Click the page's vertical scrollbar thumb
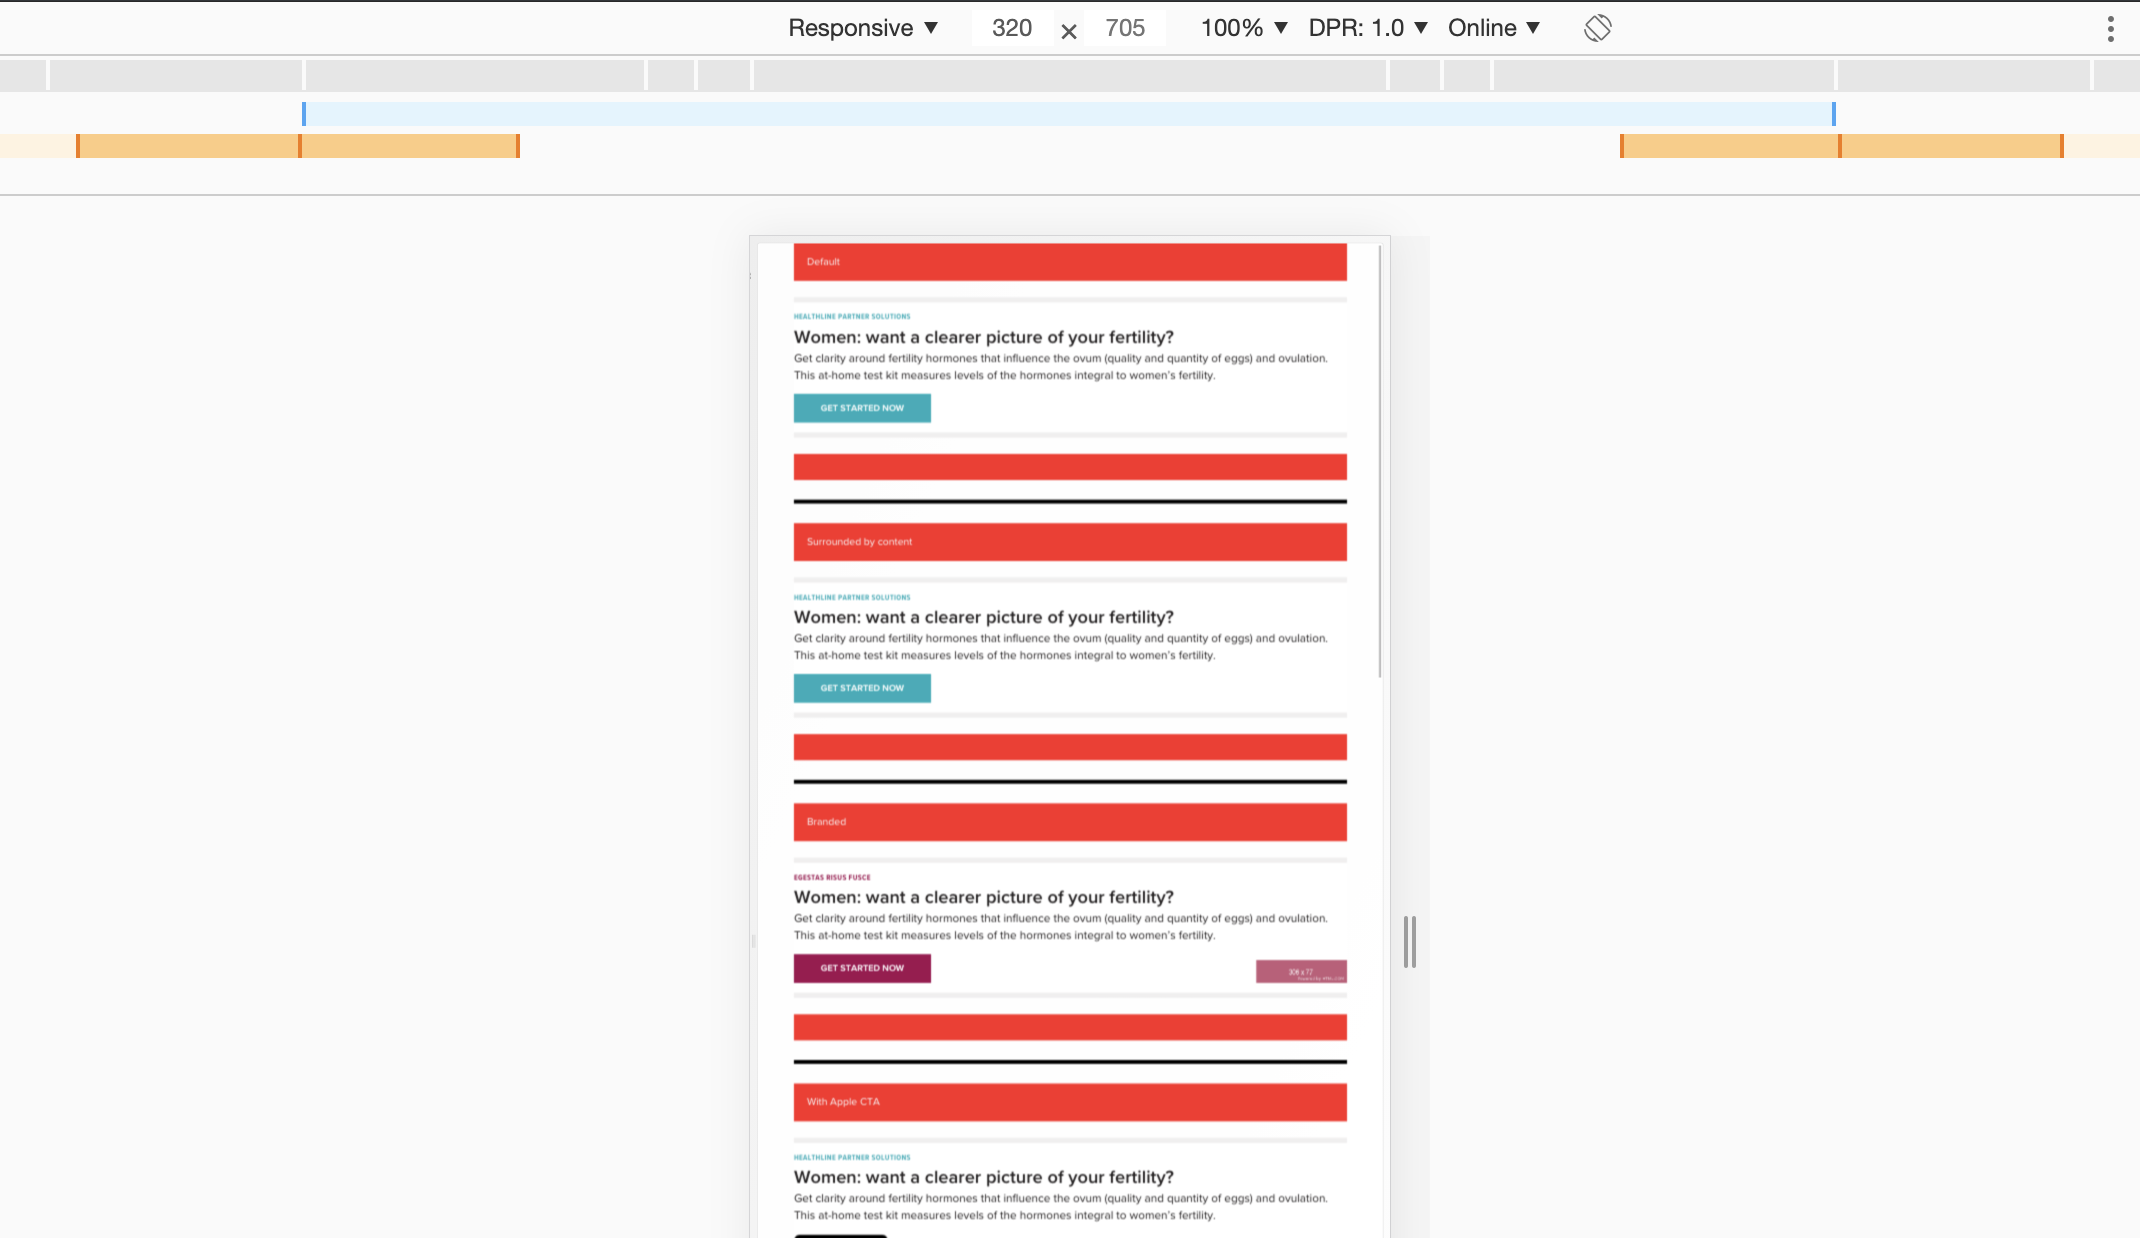2140x1238 pixels. point(1380,461)
